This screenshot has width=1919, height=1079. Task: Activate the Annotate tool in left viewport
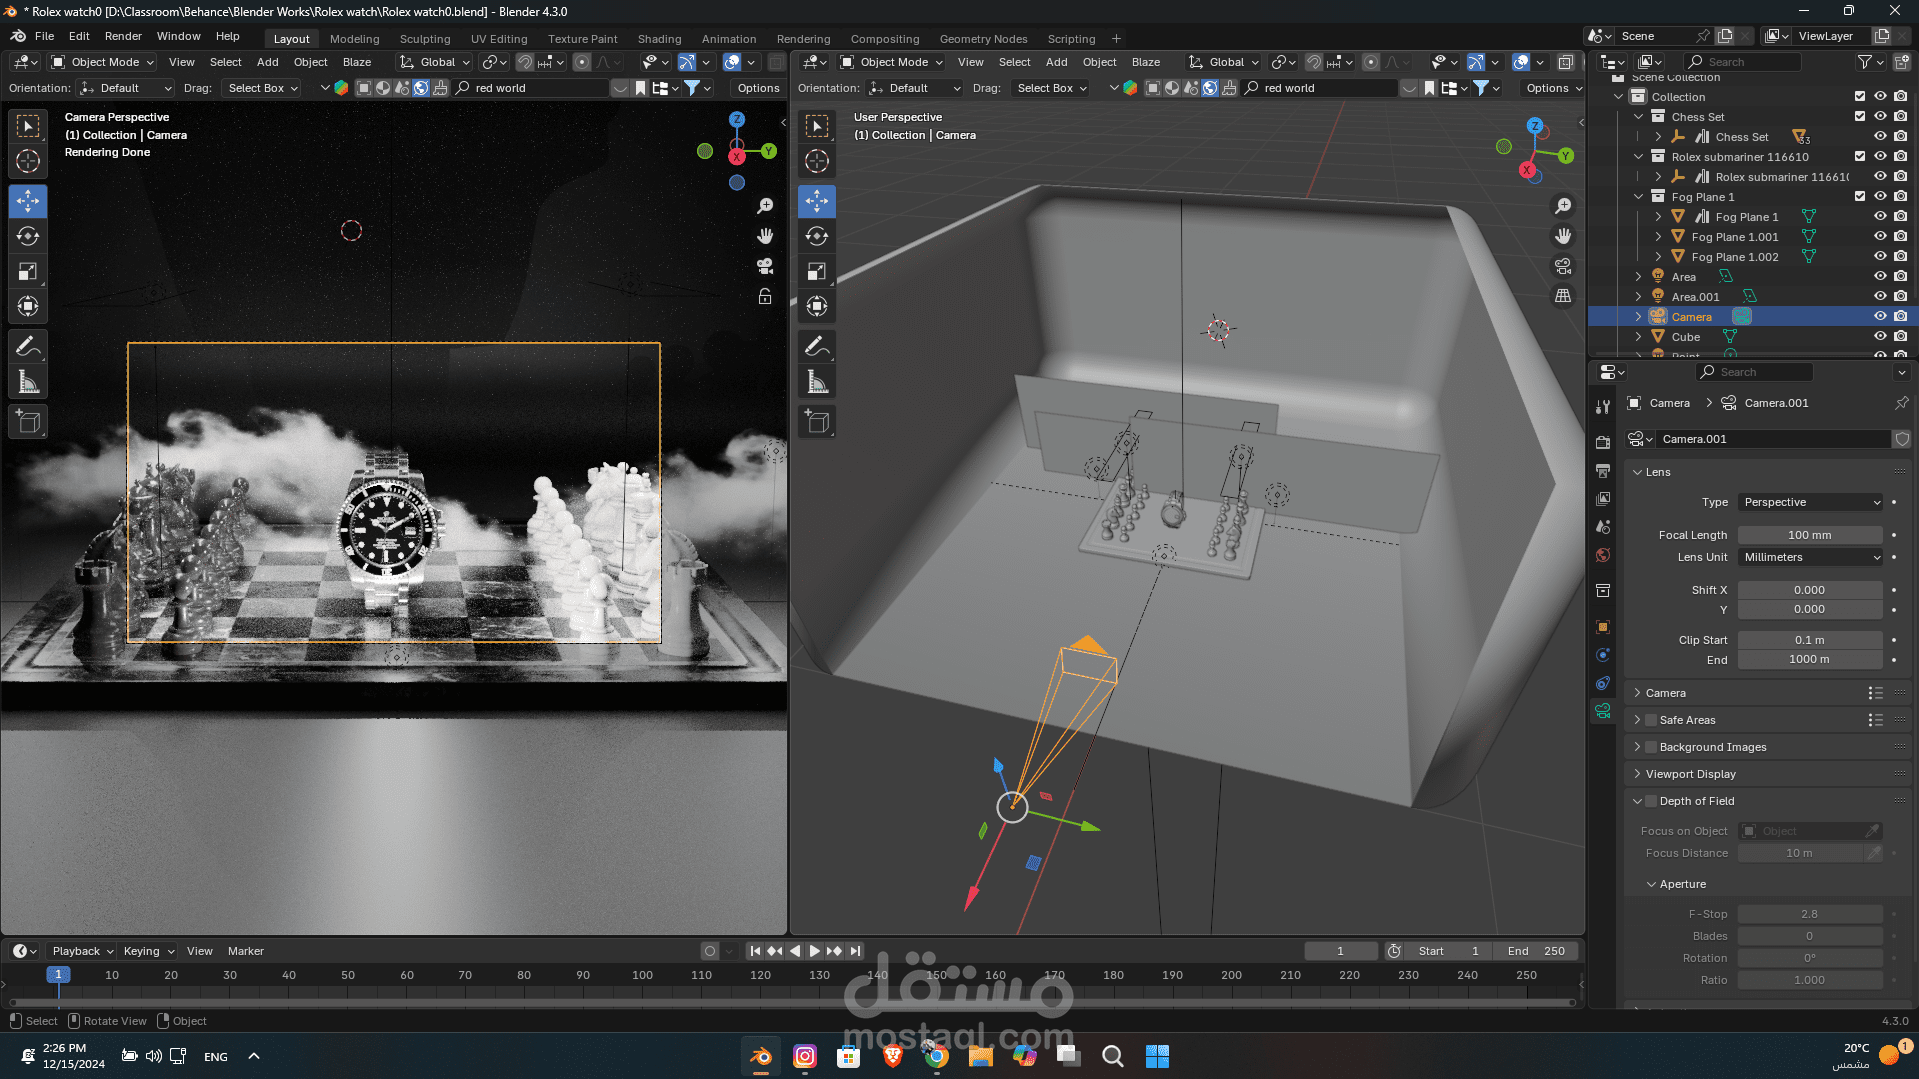pos(28,347)
